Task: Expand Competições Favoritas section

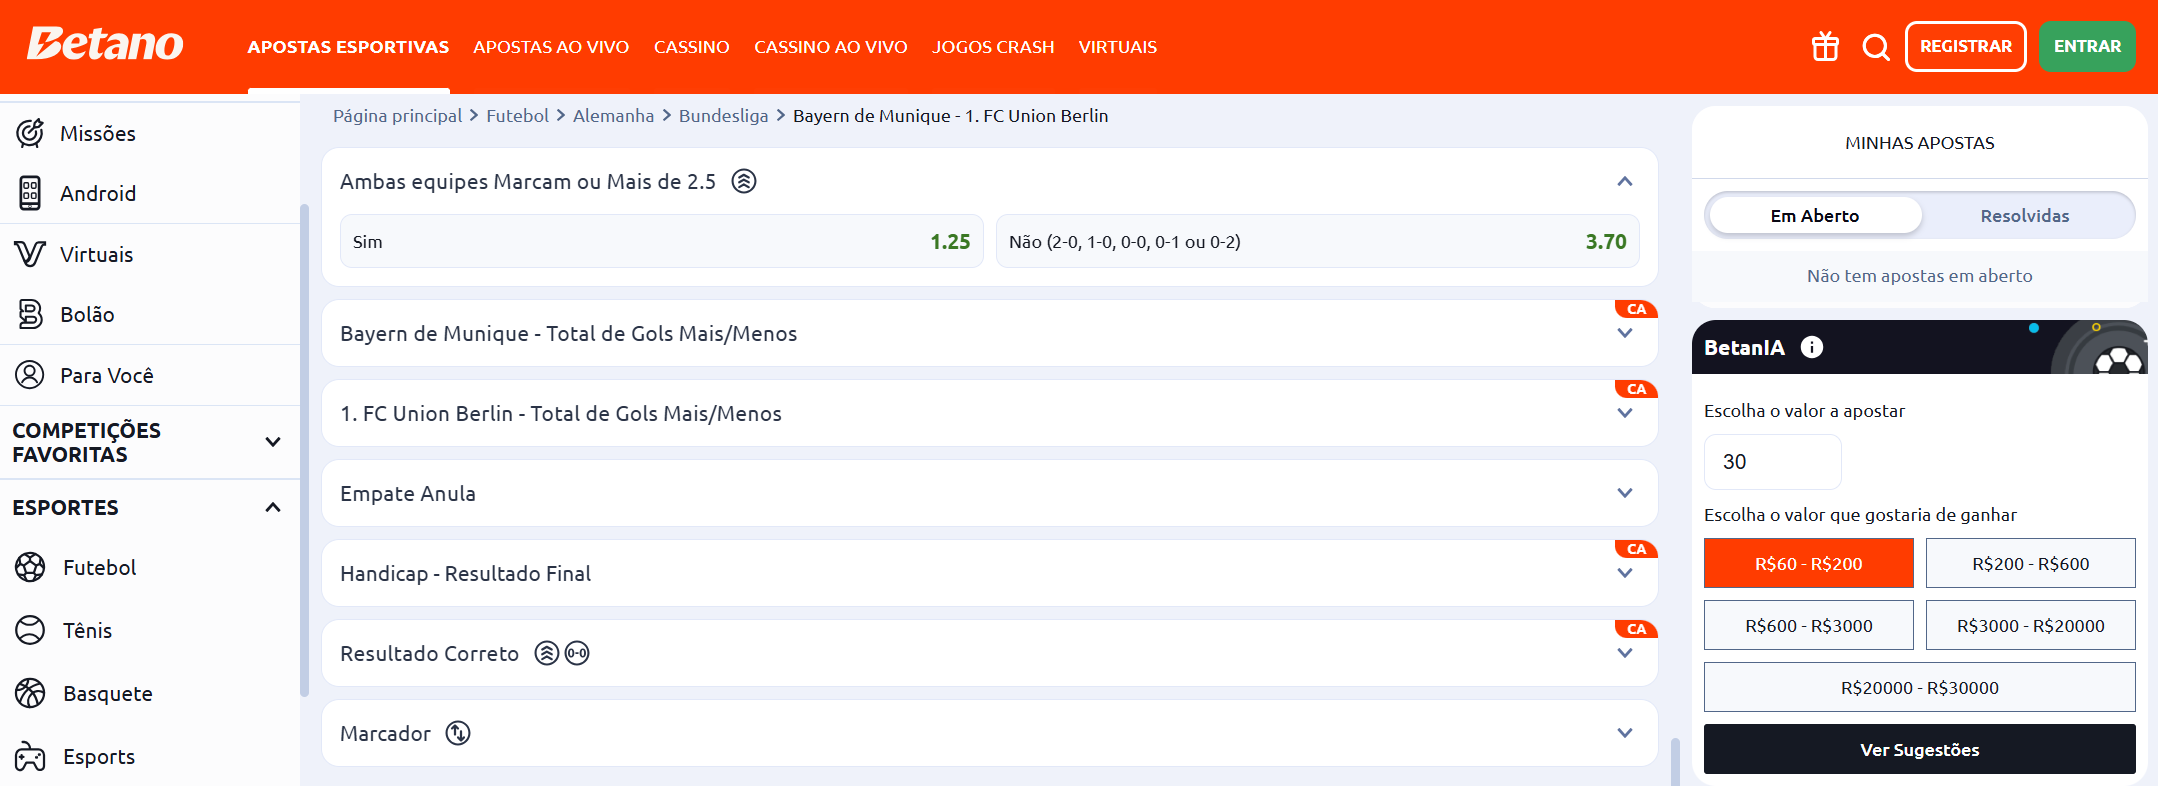Action: click(x=272, y=442)
